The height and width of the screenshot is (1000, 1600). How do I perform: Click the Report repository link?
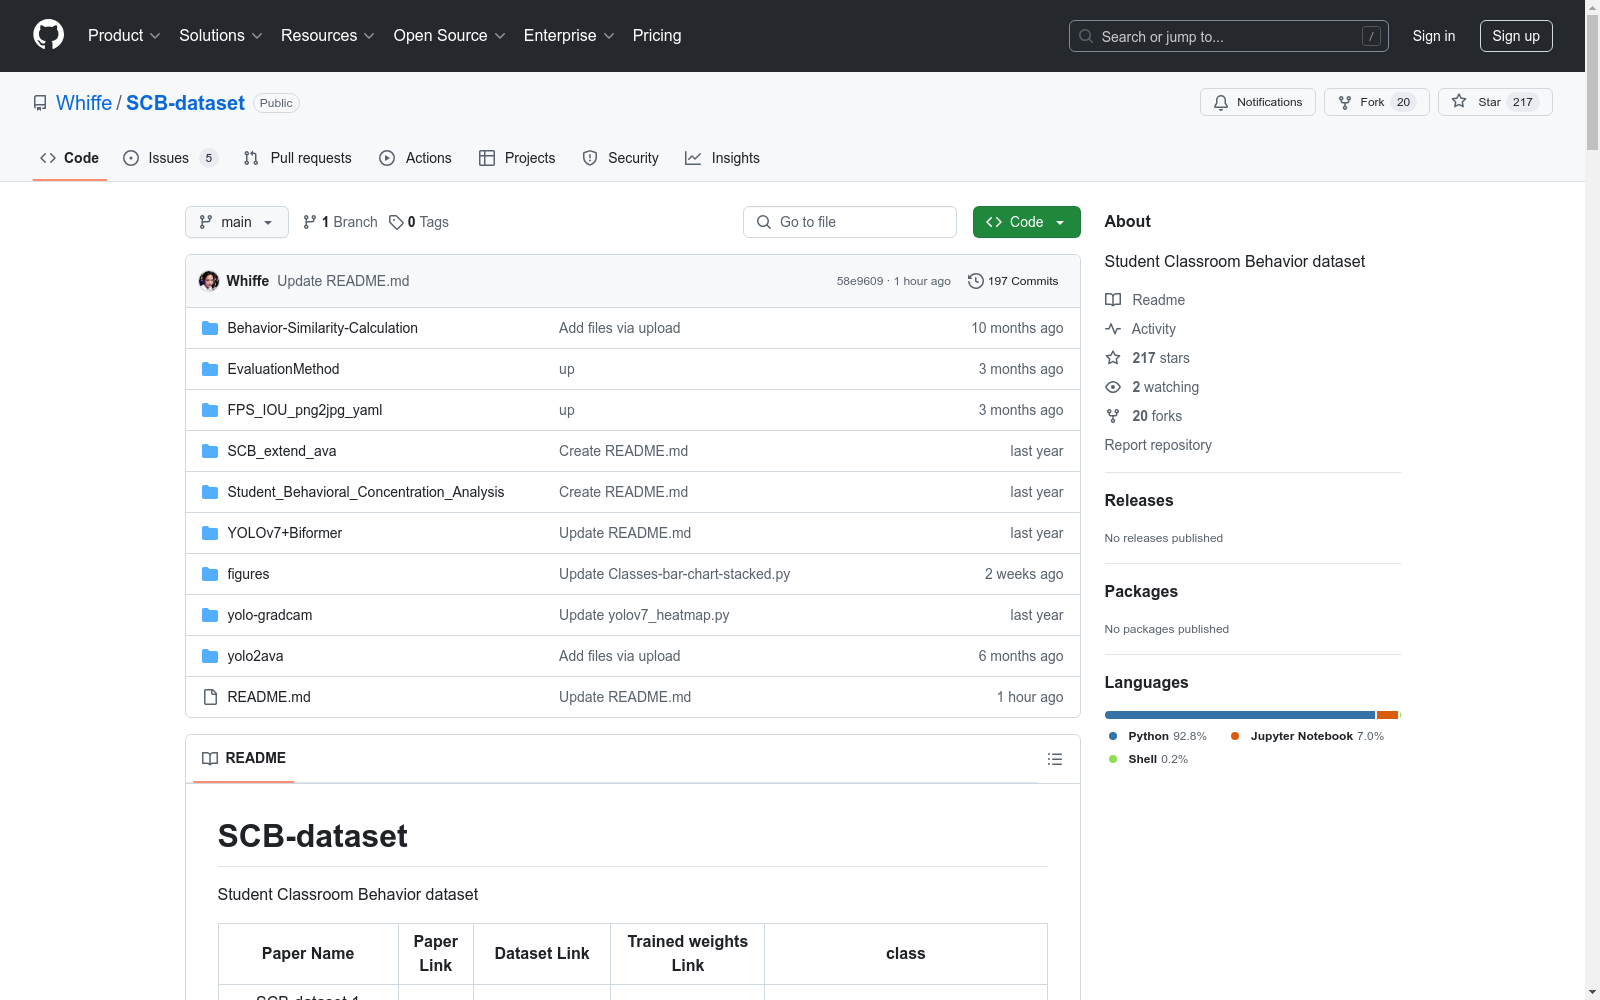pos(1158,445)
